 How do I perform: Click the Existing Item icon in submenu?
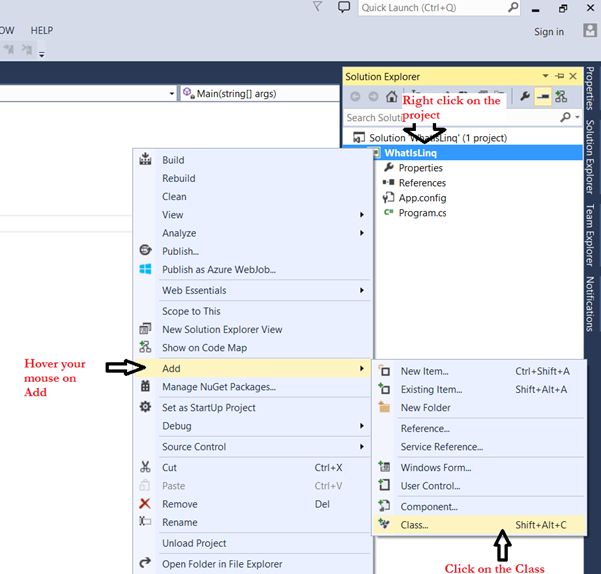pos(384,389)
